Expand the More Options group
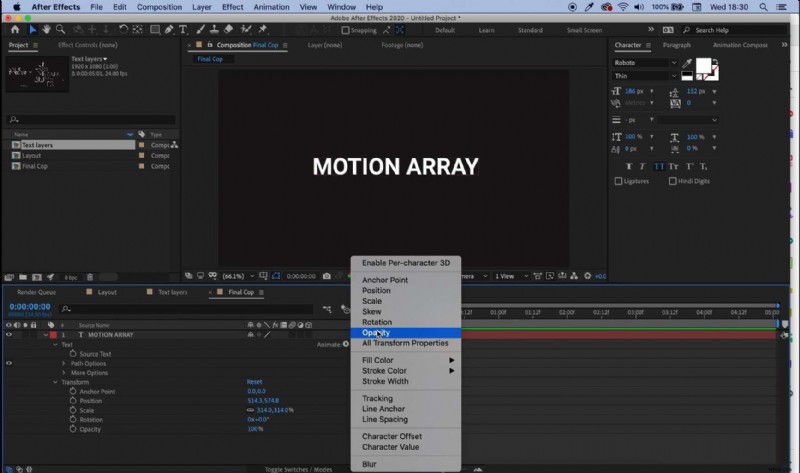 (x=64, y=373)
